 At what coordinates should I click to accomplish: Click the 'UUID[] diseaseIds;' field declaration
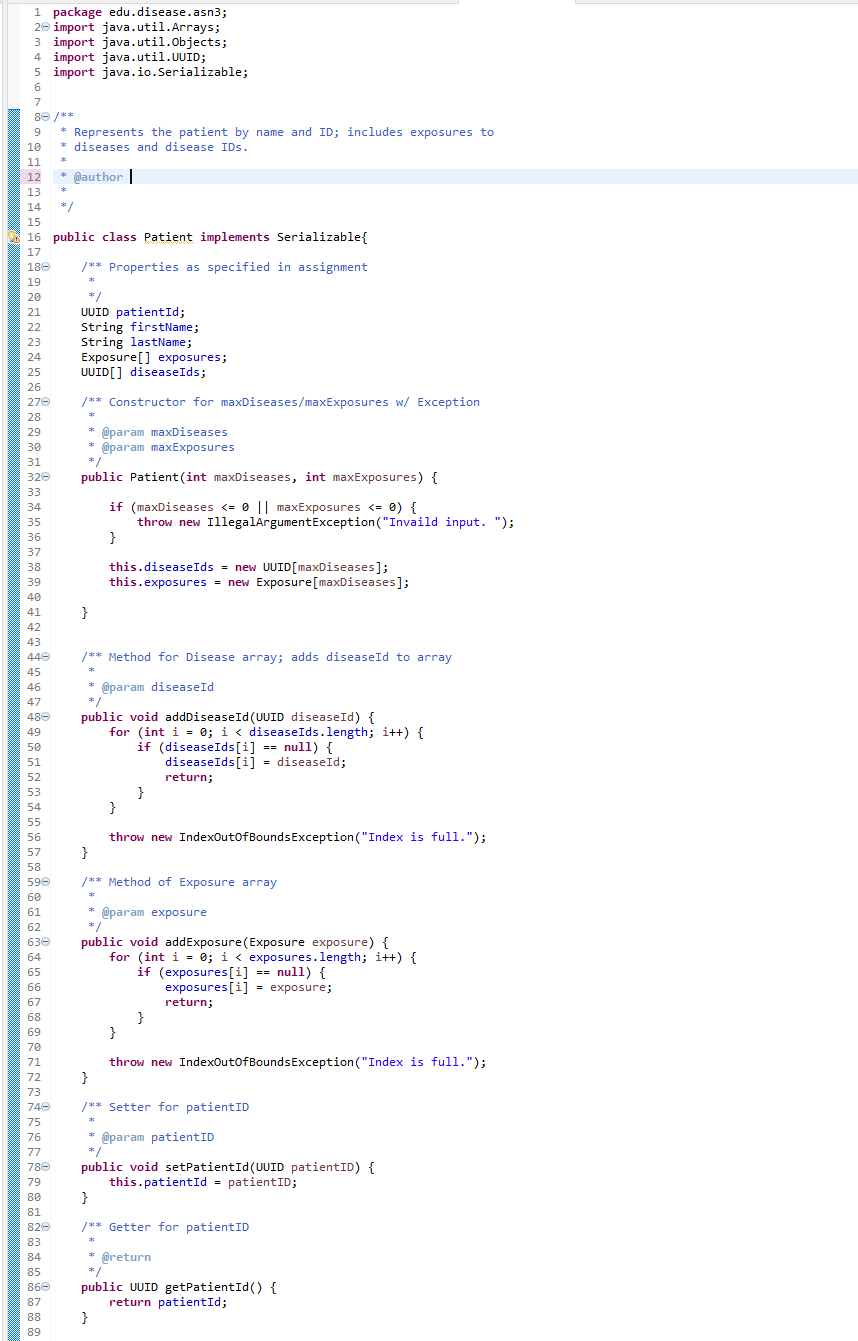144,372
